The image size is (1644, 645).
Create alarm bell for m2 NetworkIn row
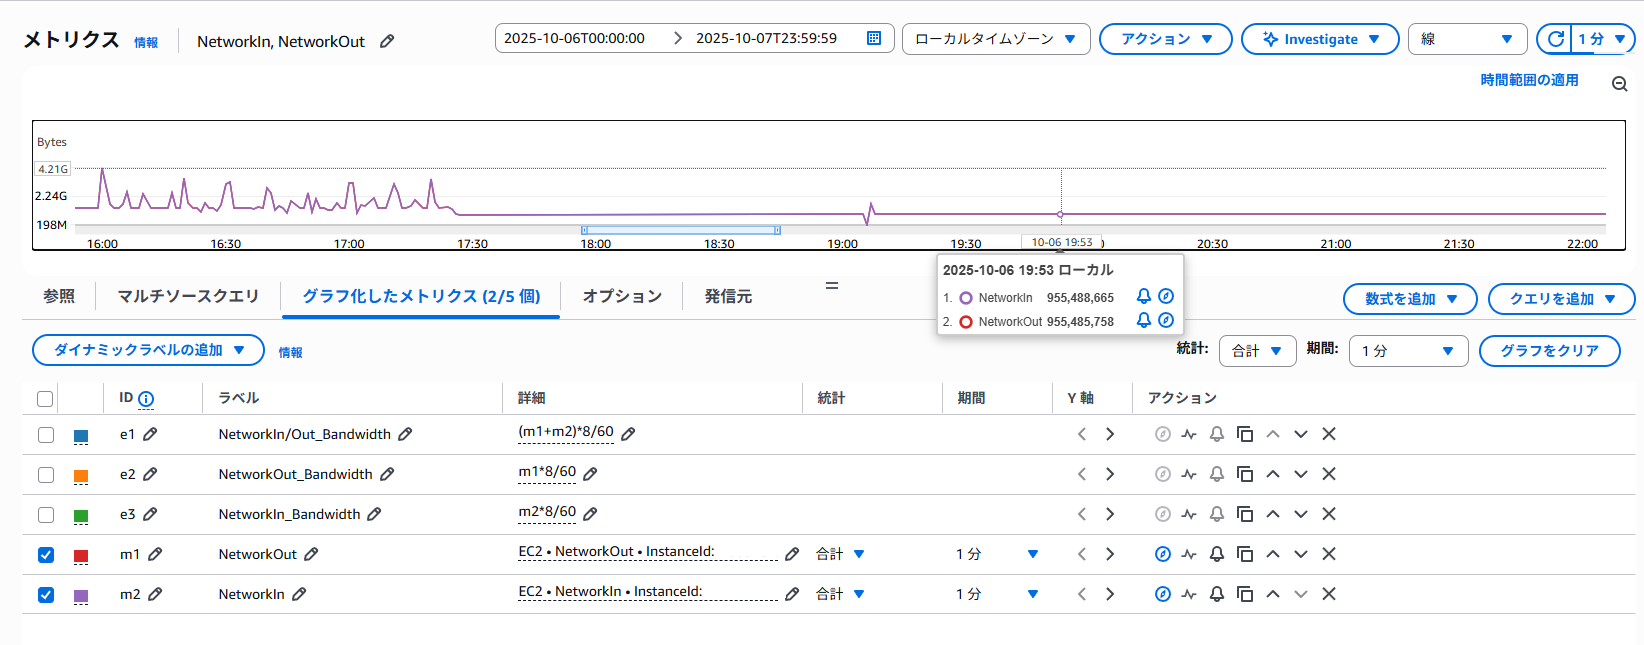pyautogui.click(x=1216, y=594)
